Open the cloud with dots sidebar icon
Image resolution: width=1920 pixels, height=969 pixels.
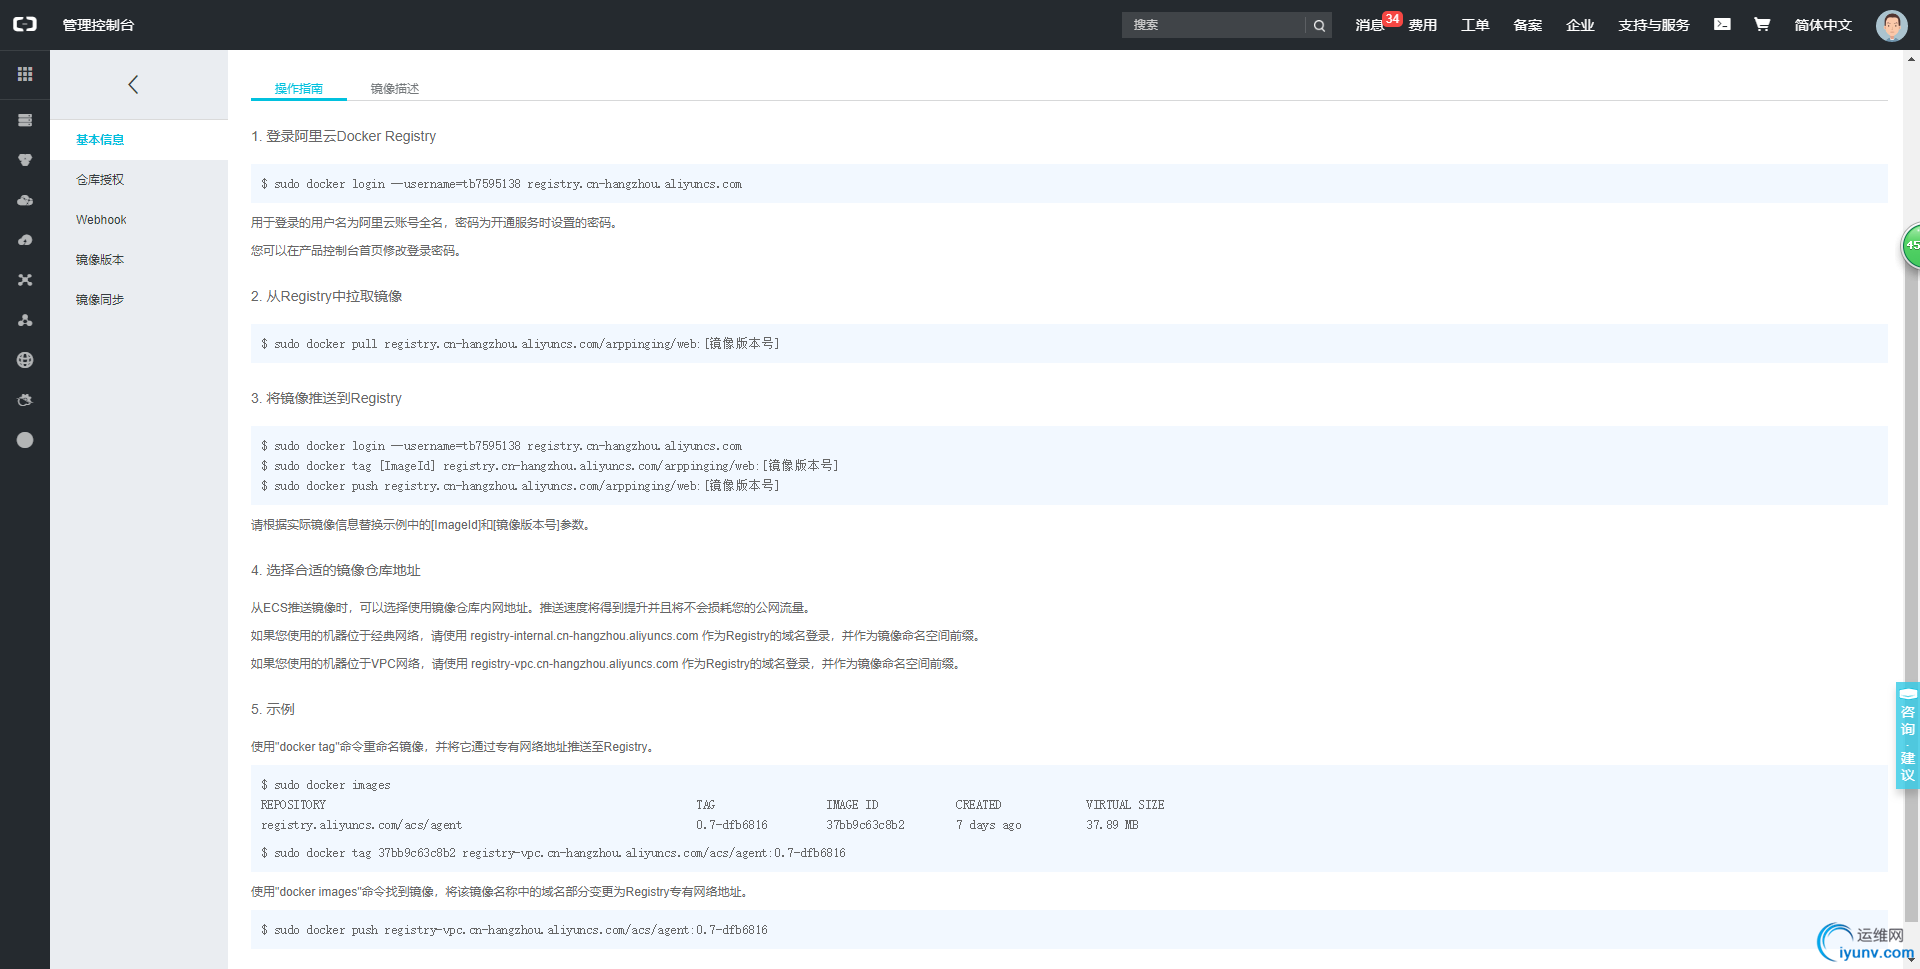point(25,200)
